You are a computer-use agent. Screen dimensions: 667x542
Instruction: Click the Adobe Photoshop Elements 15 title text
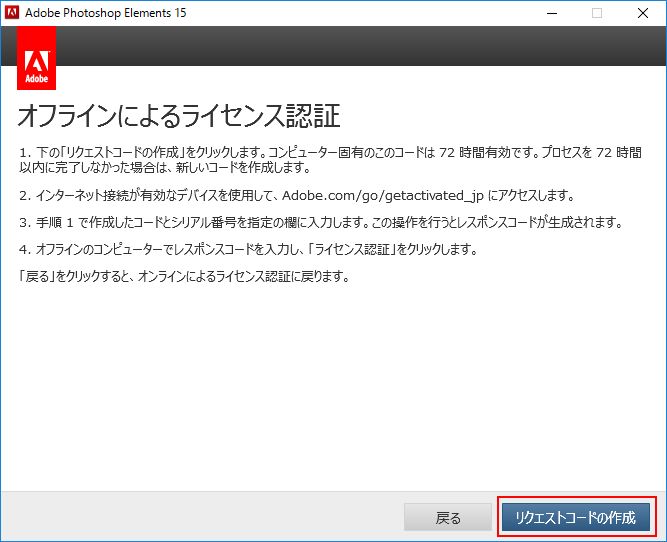point(105,13)
